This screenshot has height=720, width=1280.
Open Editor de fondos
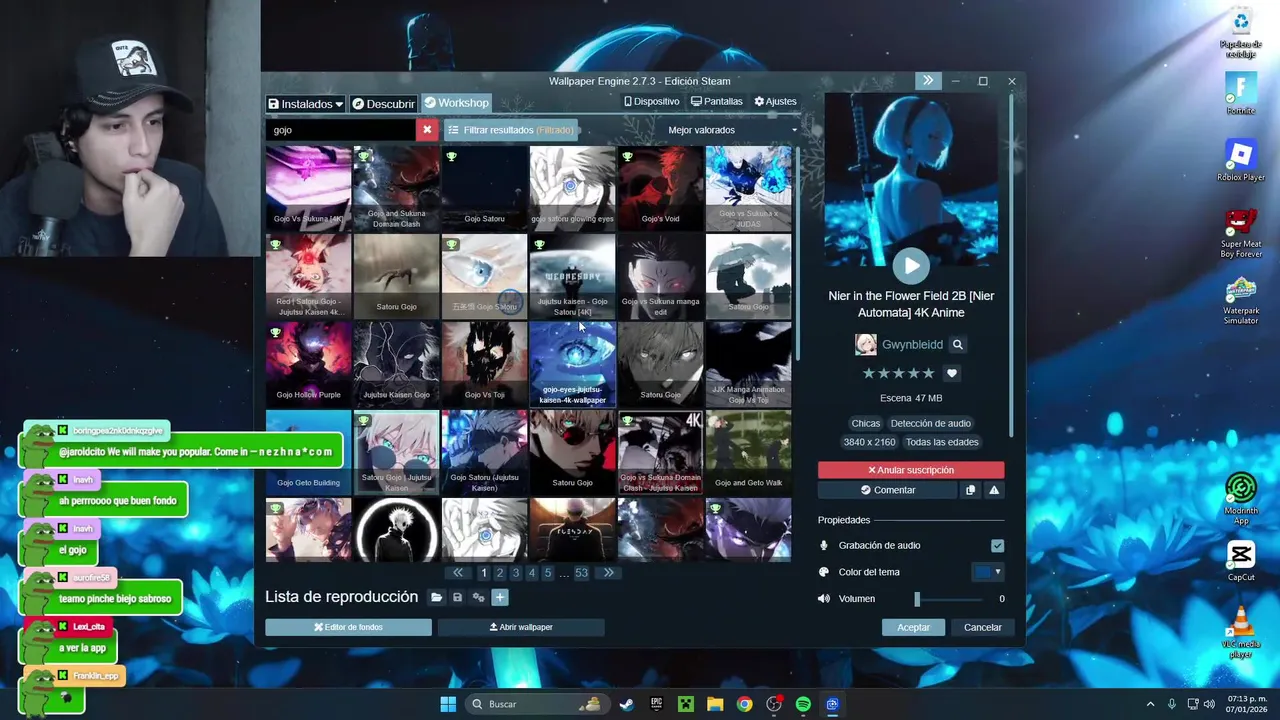click(x=348, y=627)
